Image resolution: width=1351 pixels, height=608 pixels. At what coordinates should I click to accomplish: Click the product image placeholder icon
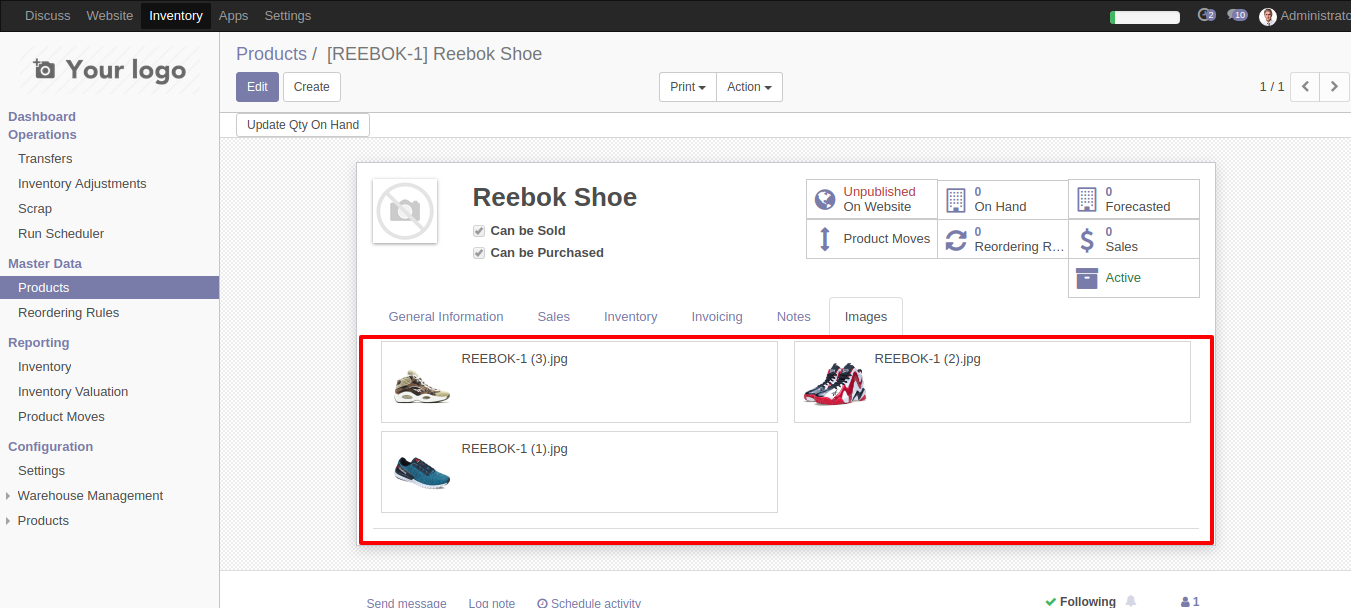pos(405,211)
